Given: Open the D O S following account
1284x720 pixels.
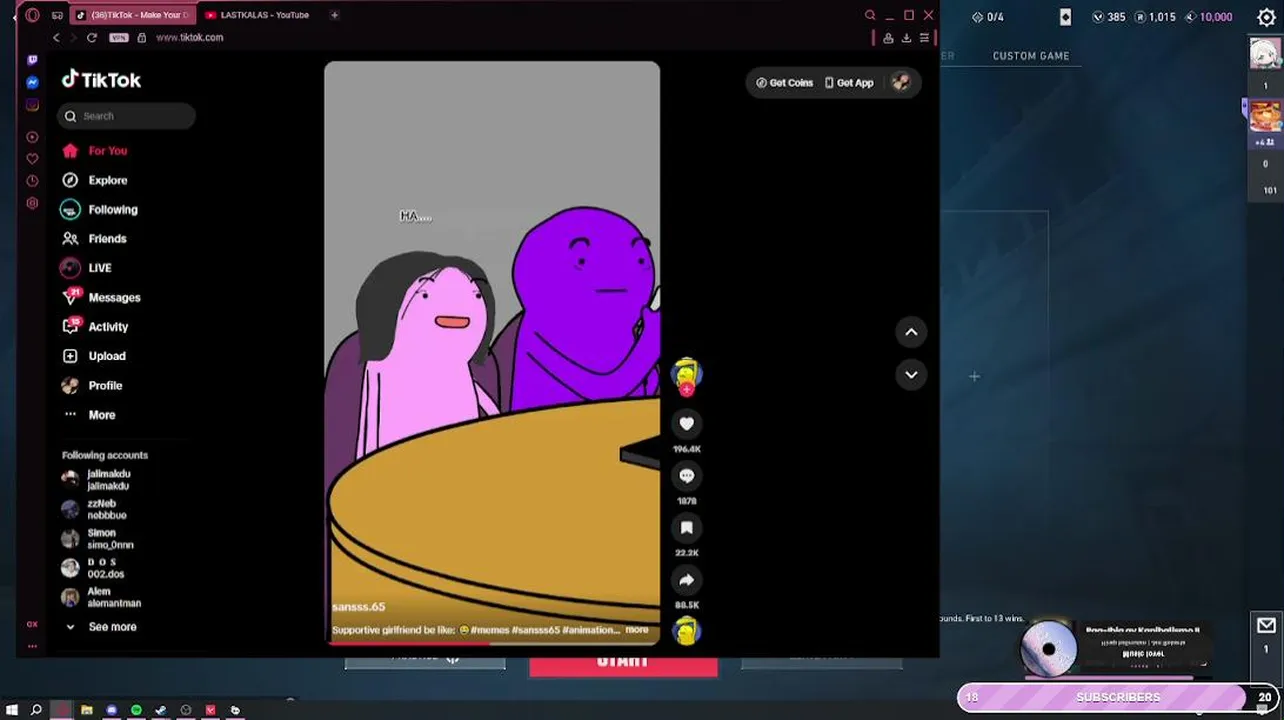Looking at the screenshot, I should 92,569.
